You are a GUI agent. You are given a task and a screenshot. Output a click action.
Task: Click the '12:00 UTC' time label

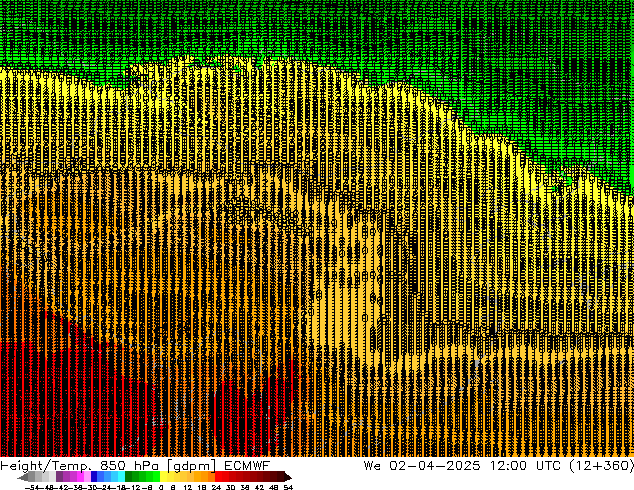click(525, 465)
